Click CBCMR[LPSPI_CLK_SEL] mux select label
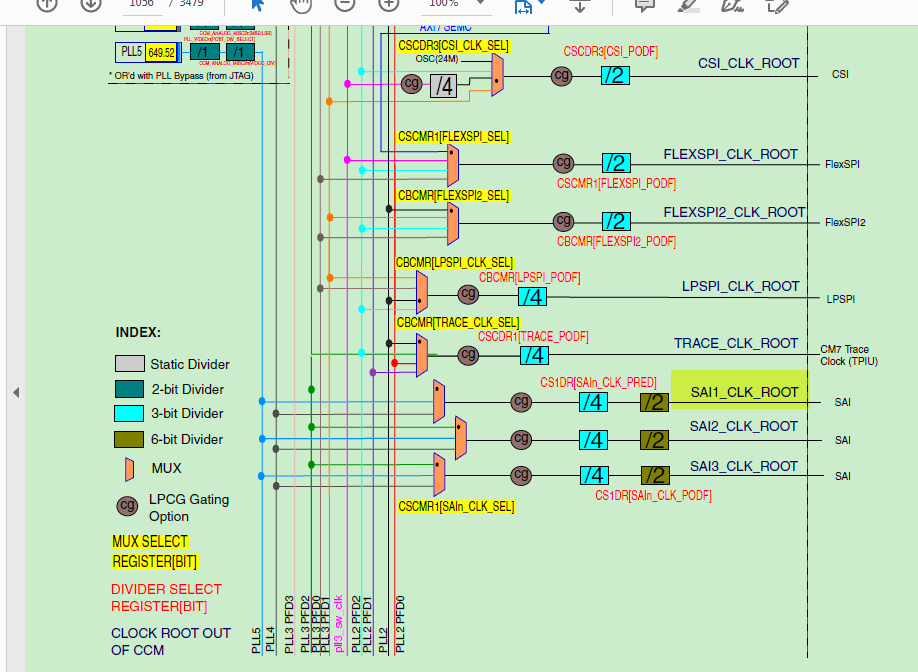Image resolution: width=918 pixels, height=672 pixels. click(x=454, y=262)
